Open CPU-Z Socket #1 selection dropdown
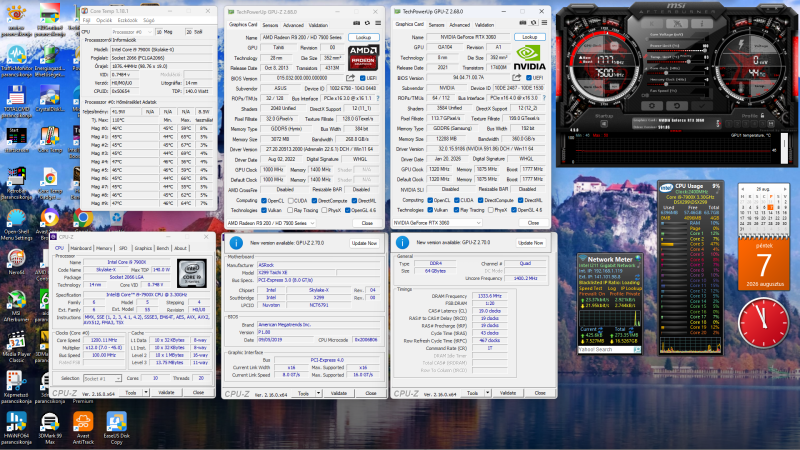 [x=102, y=379]
